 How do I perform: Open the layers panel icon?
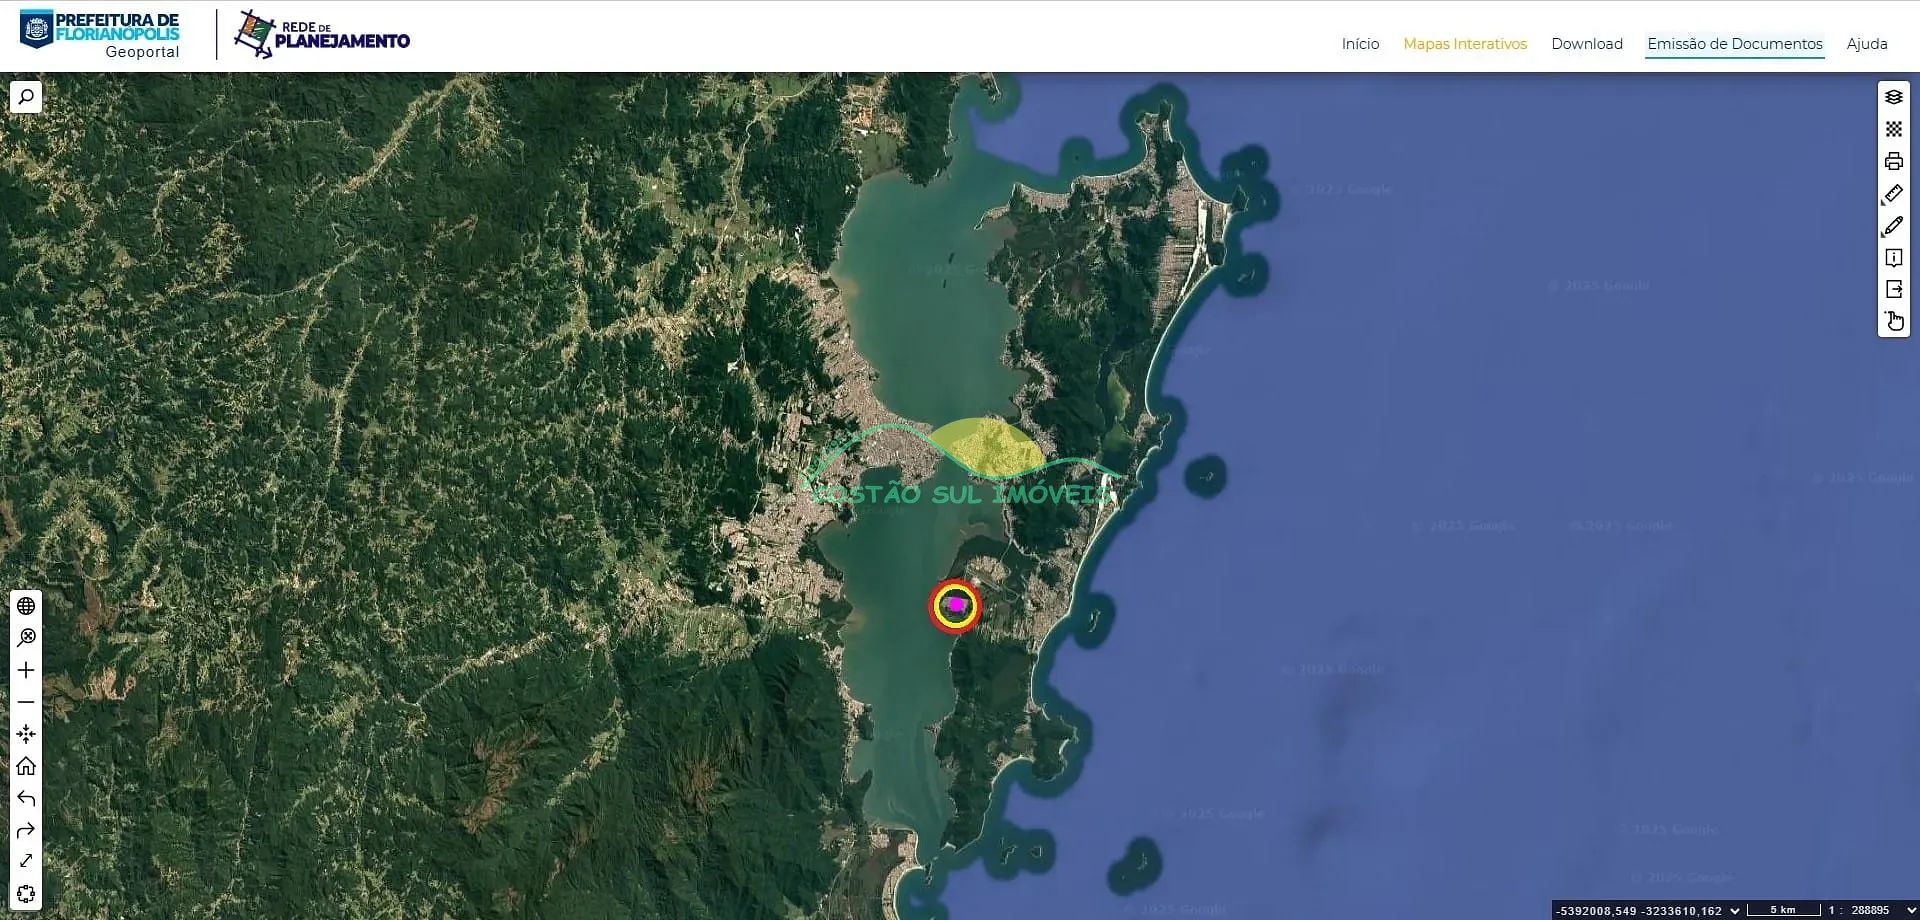[1893, 97]
